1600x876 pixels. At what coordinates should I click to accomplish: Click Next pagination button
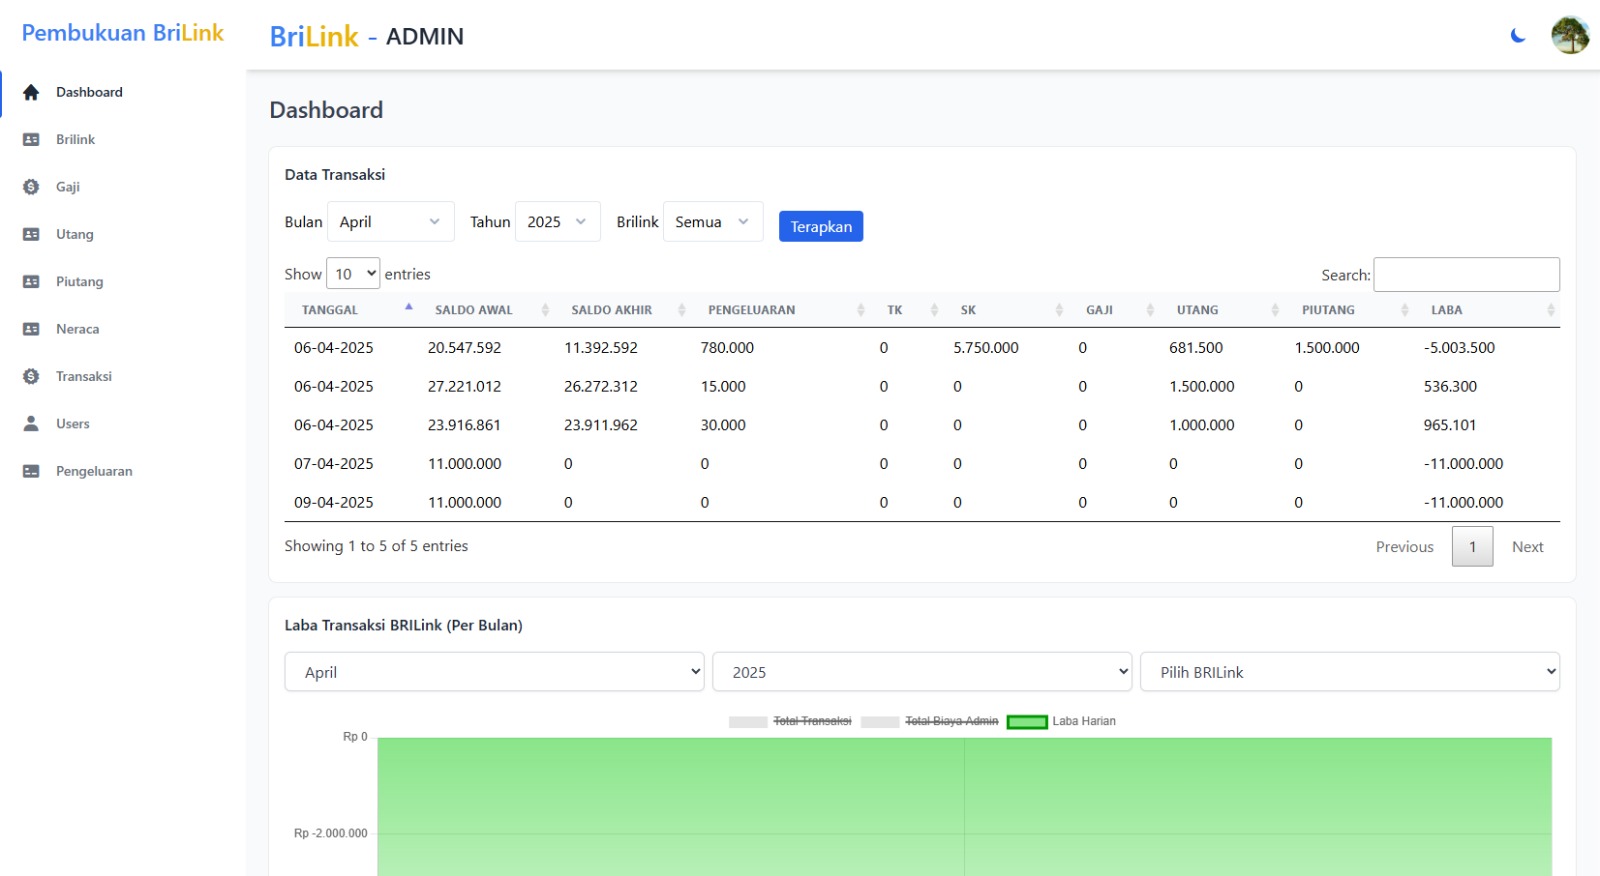pyautogui.click(x=1527, y=547)
